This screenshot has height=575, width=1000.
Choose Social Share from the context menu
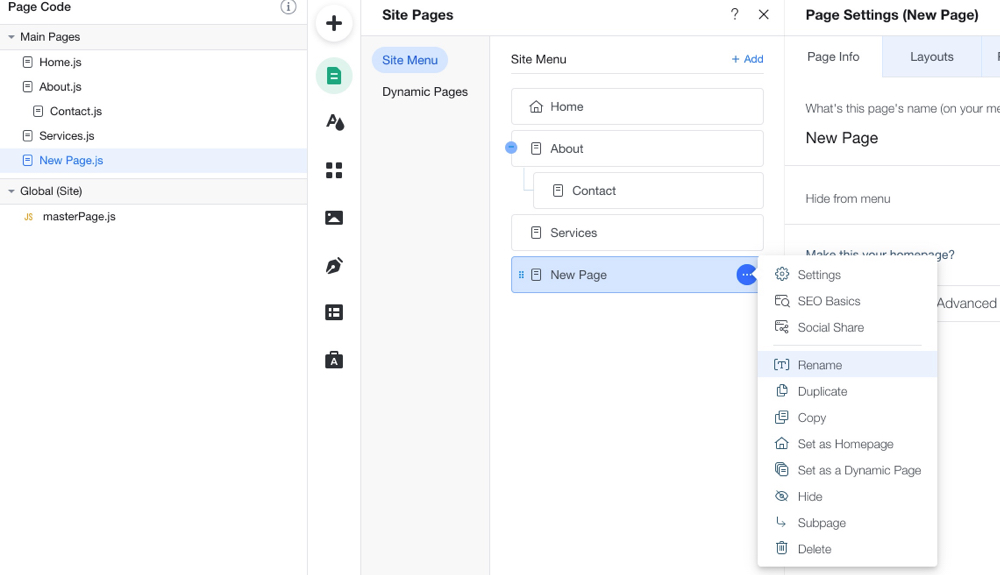847,327
